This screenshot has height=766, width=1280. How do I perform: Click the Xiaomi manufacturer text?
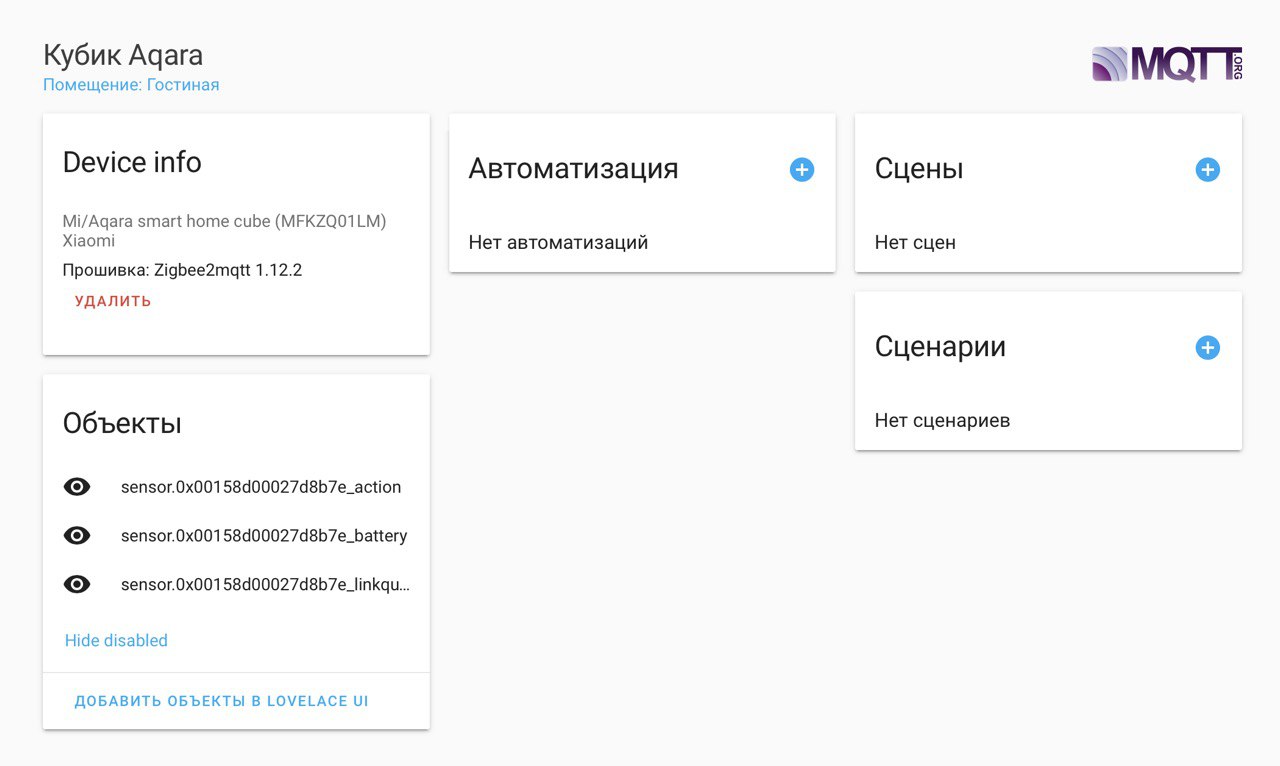tap(89, 241)
